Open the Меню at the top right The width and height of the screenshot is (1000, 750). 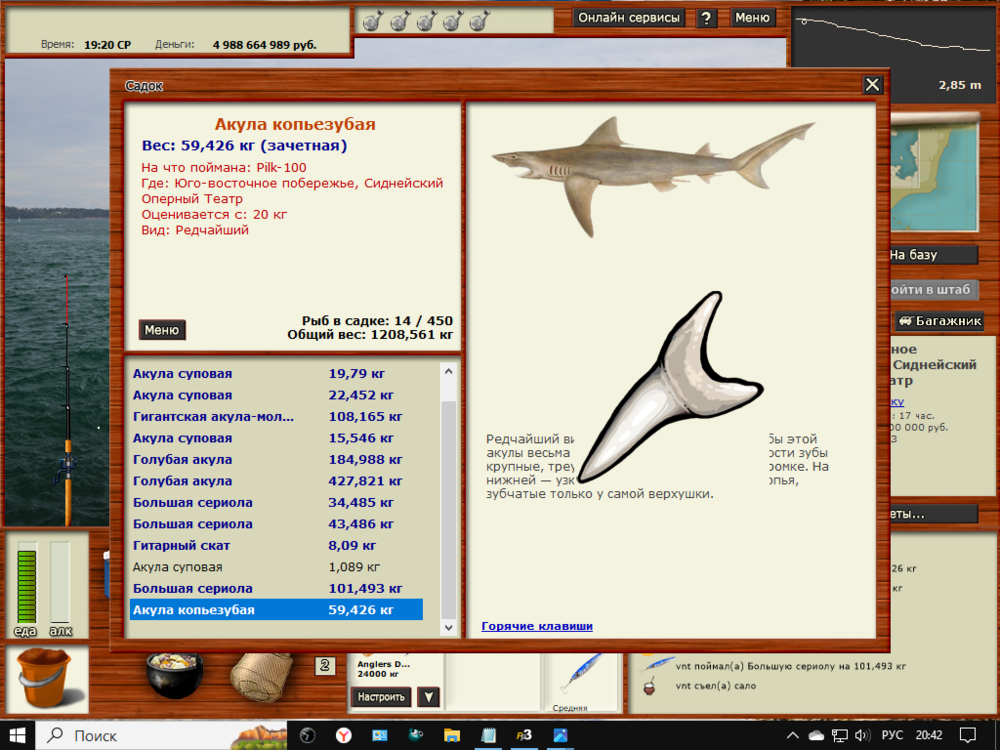pos(753,17)
